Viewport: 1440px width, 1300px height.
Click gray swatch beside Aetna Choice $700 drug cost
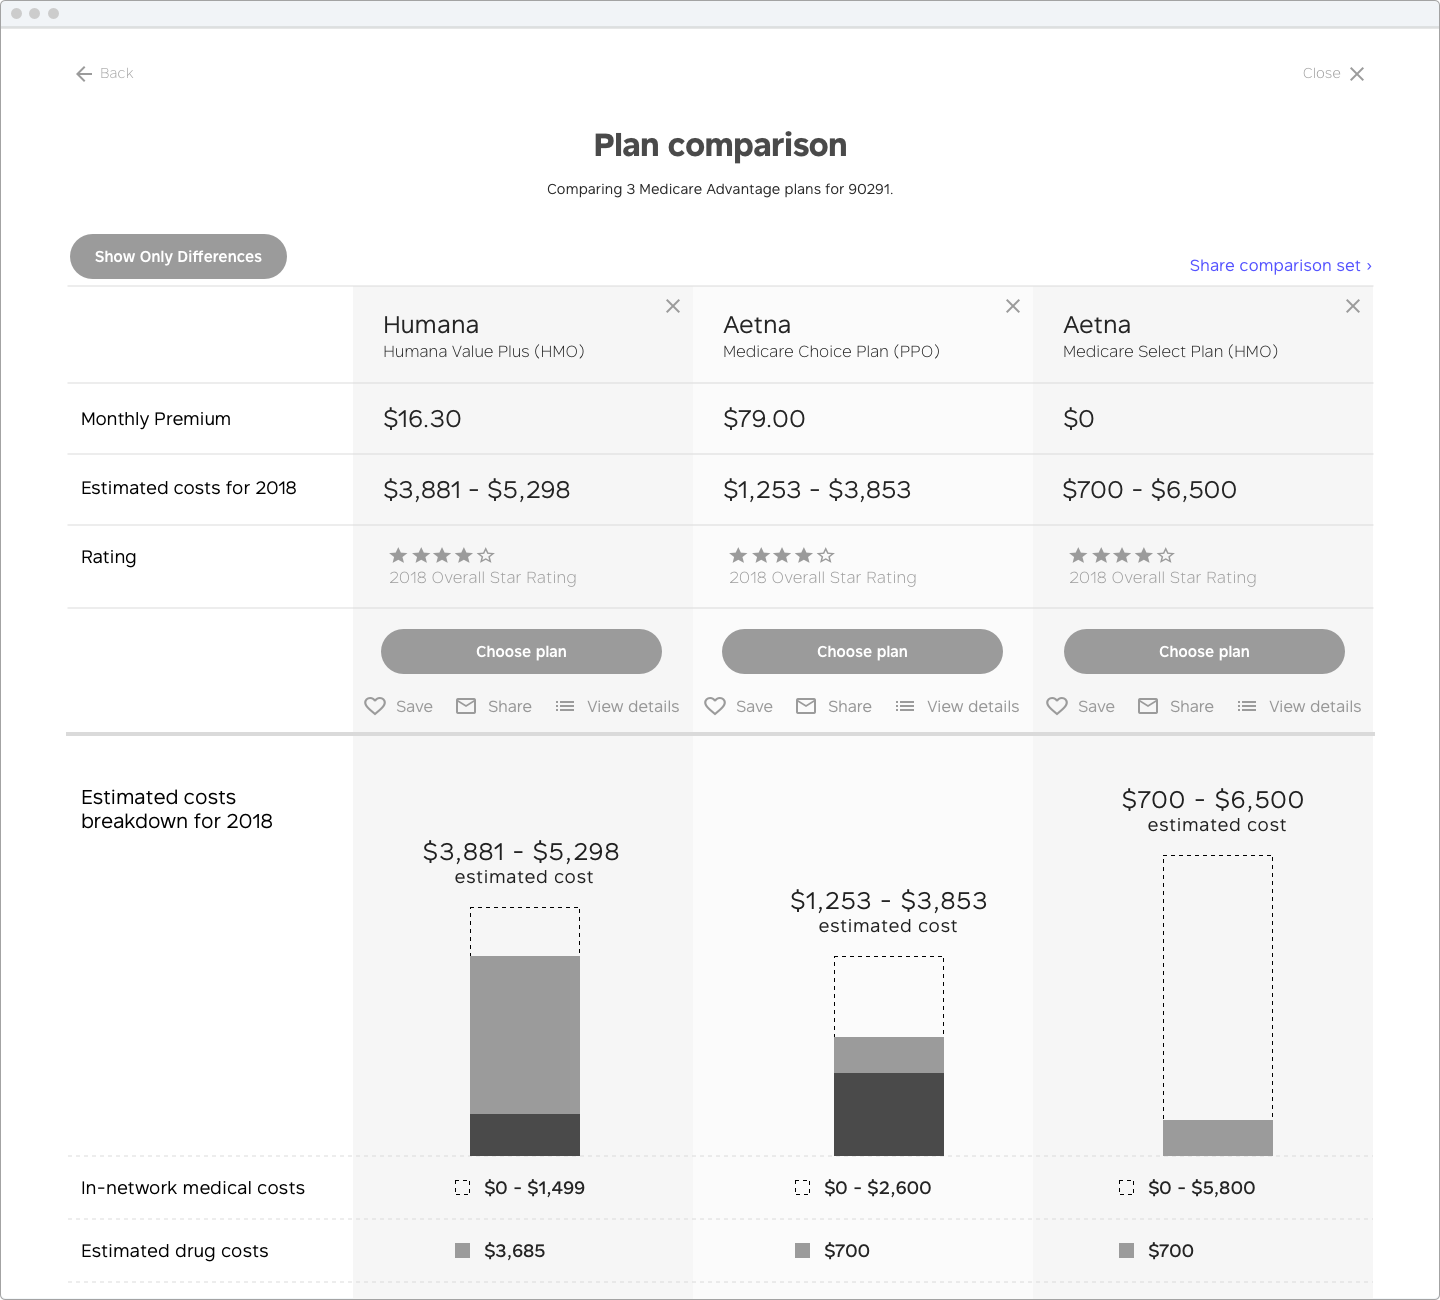click(x=802, y=1251)
